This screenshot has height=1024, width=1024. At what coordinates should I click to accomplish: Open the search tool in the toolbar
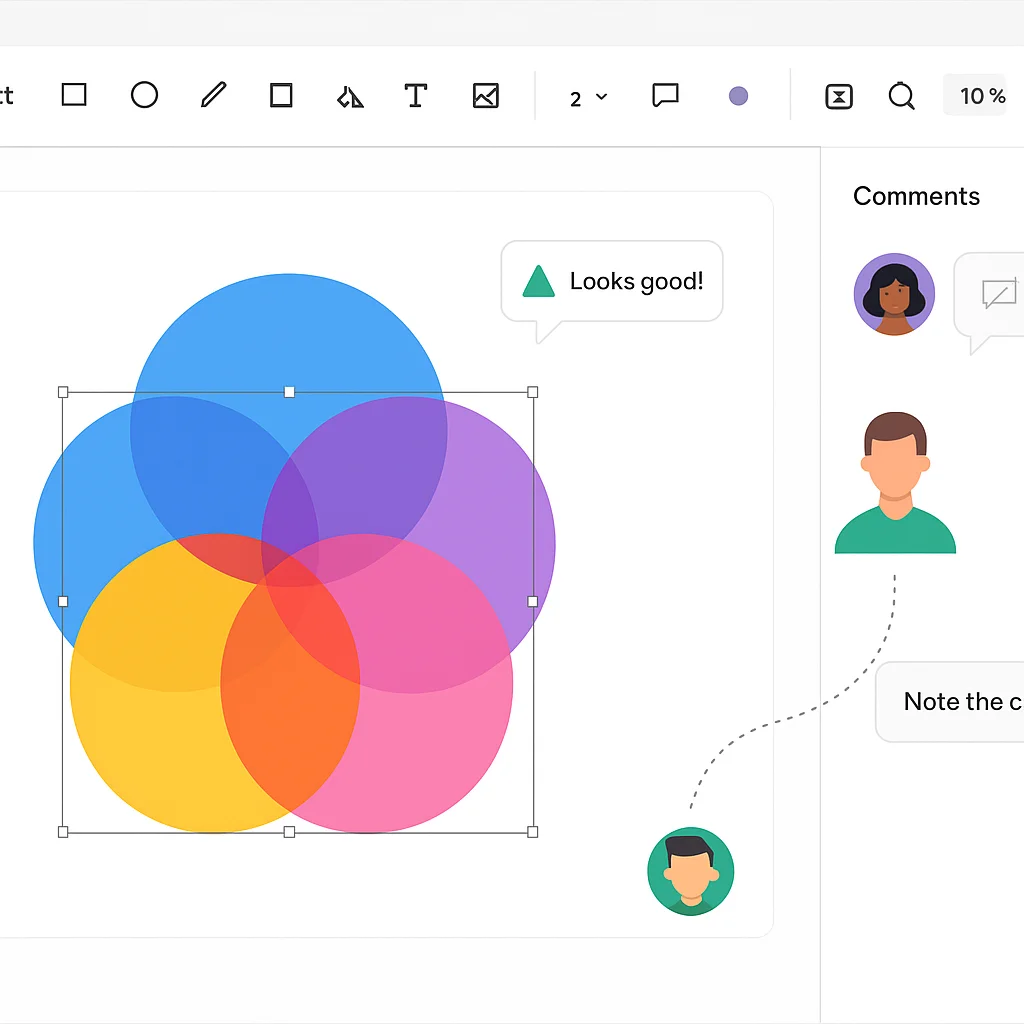click(x=901, y=96)
